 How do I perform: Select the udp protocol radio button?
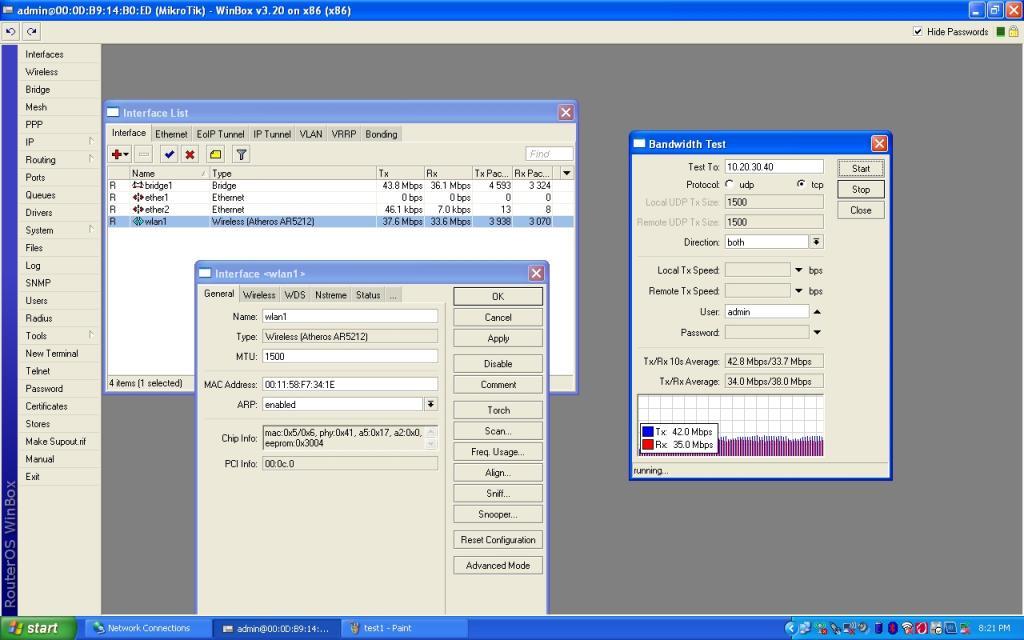tap(729, 184)
